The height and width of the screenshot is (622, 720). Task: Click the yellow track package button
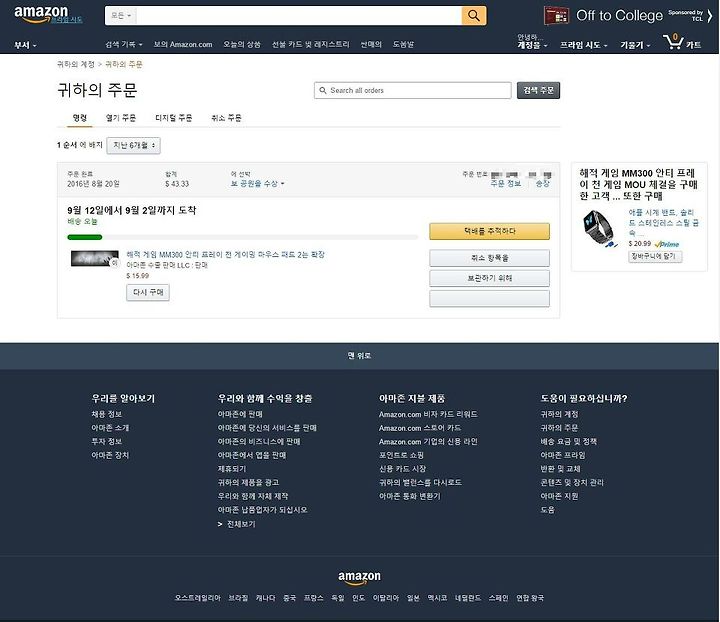tap(489, 231)
